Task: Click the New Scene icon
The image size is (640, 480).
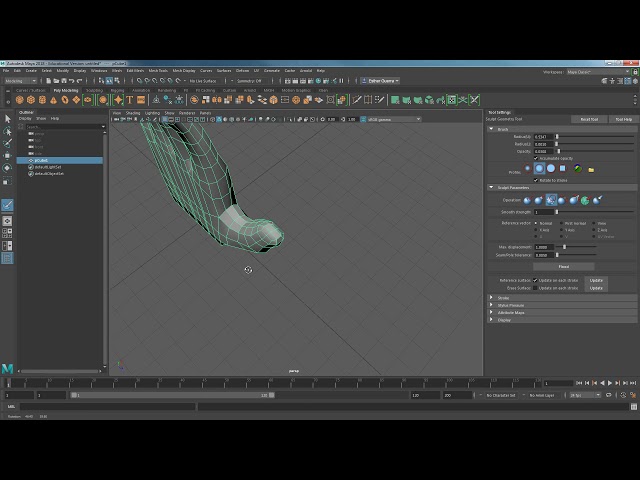Action: [49, 81]
